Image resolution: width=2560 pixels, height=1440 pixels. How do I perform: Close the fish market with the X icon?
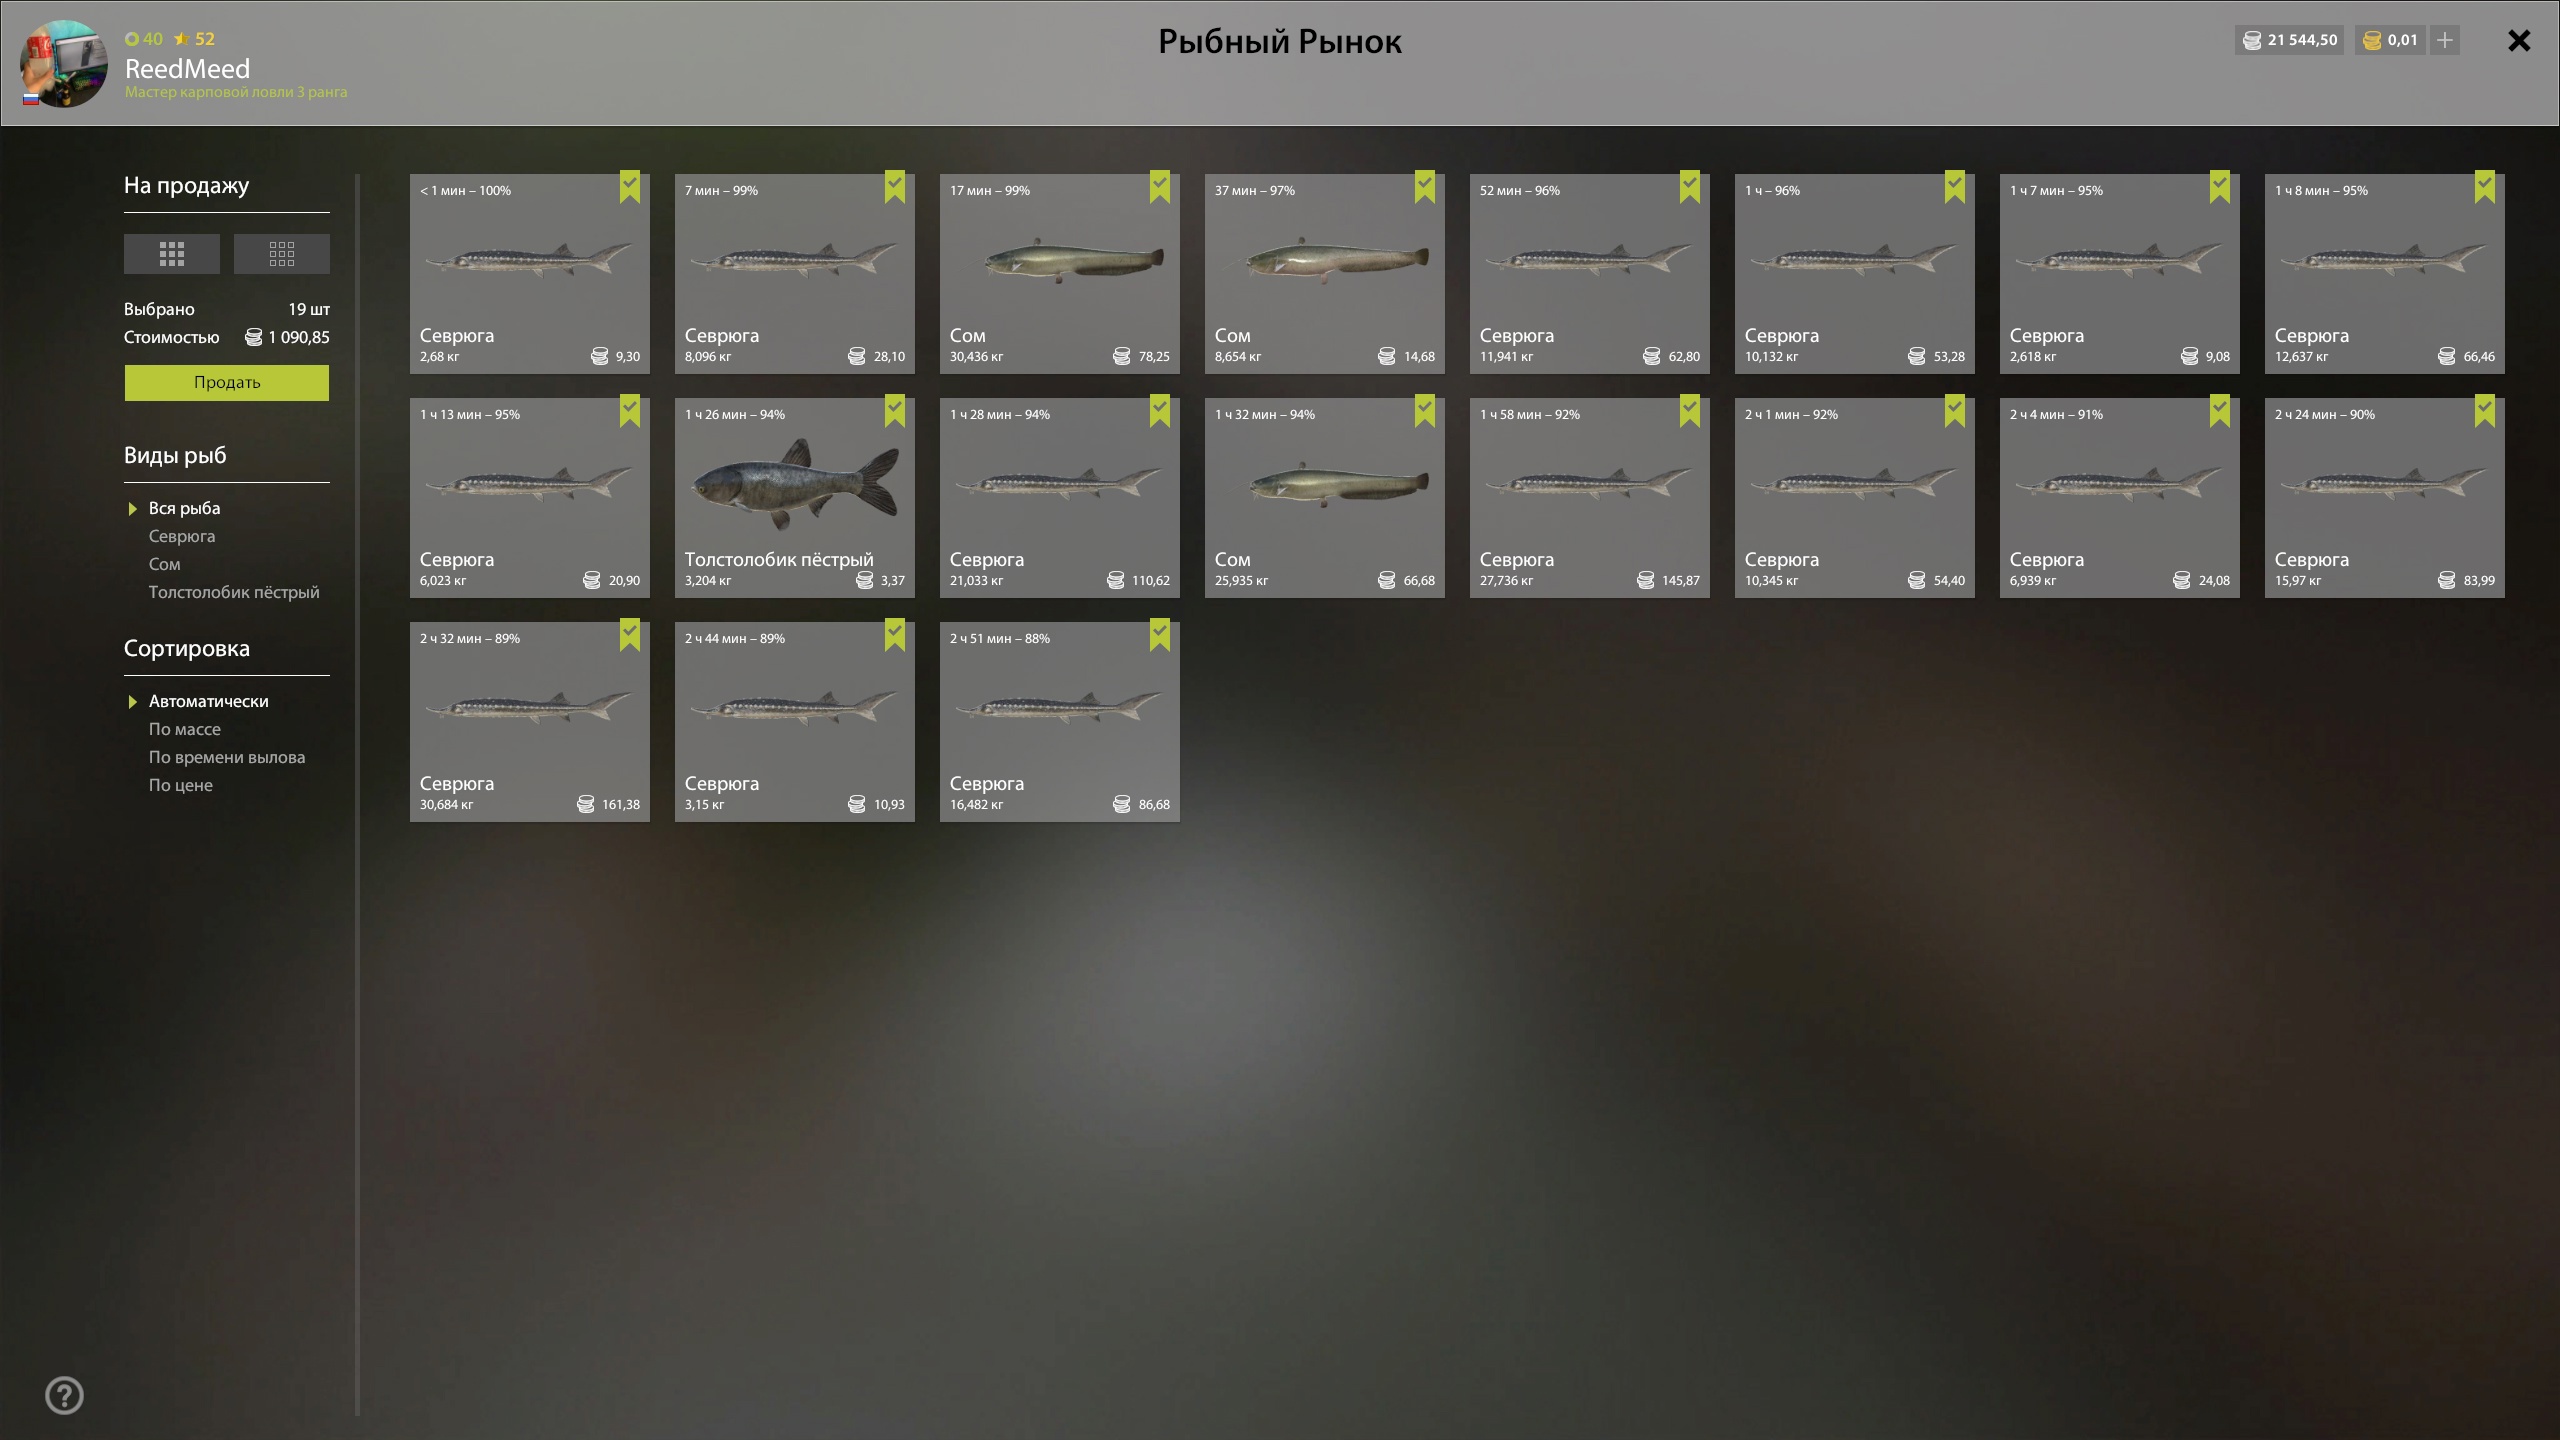(2519, 41)
